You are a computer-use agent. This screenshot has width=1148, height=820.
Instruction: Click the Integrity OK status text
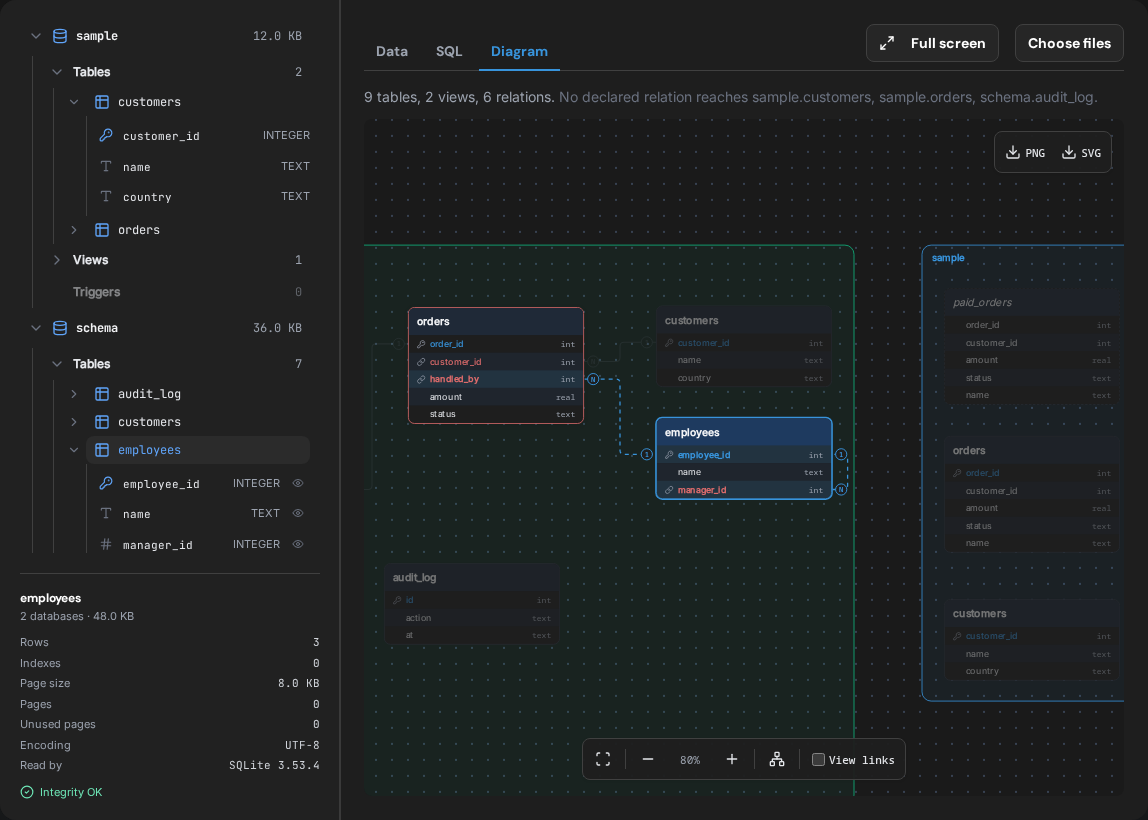pos(71,792)
